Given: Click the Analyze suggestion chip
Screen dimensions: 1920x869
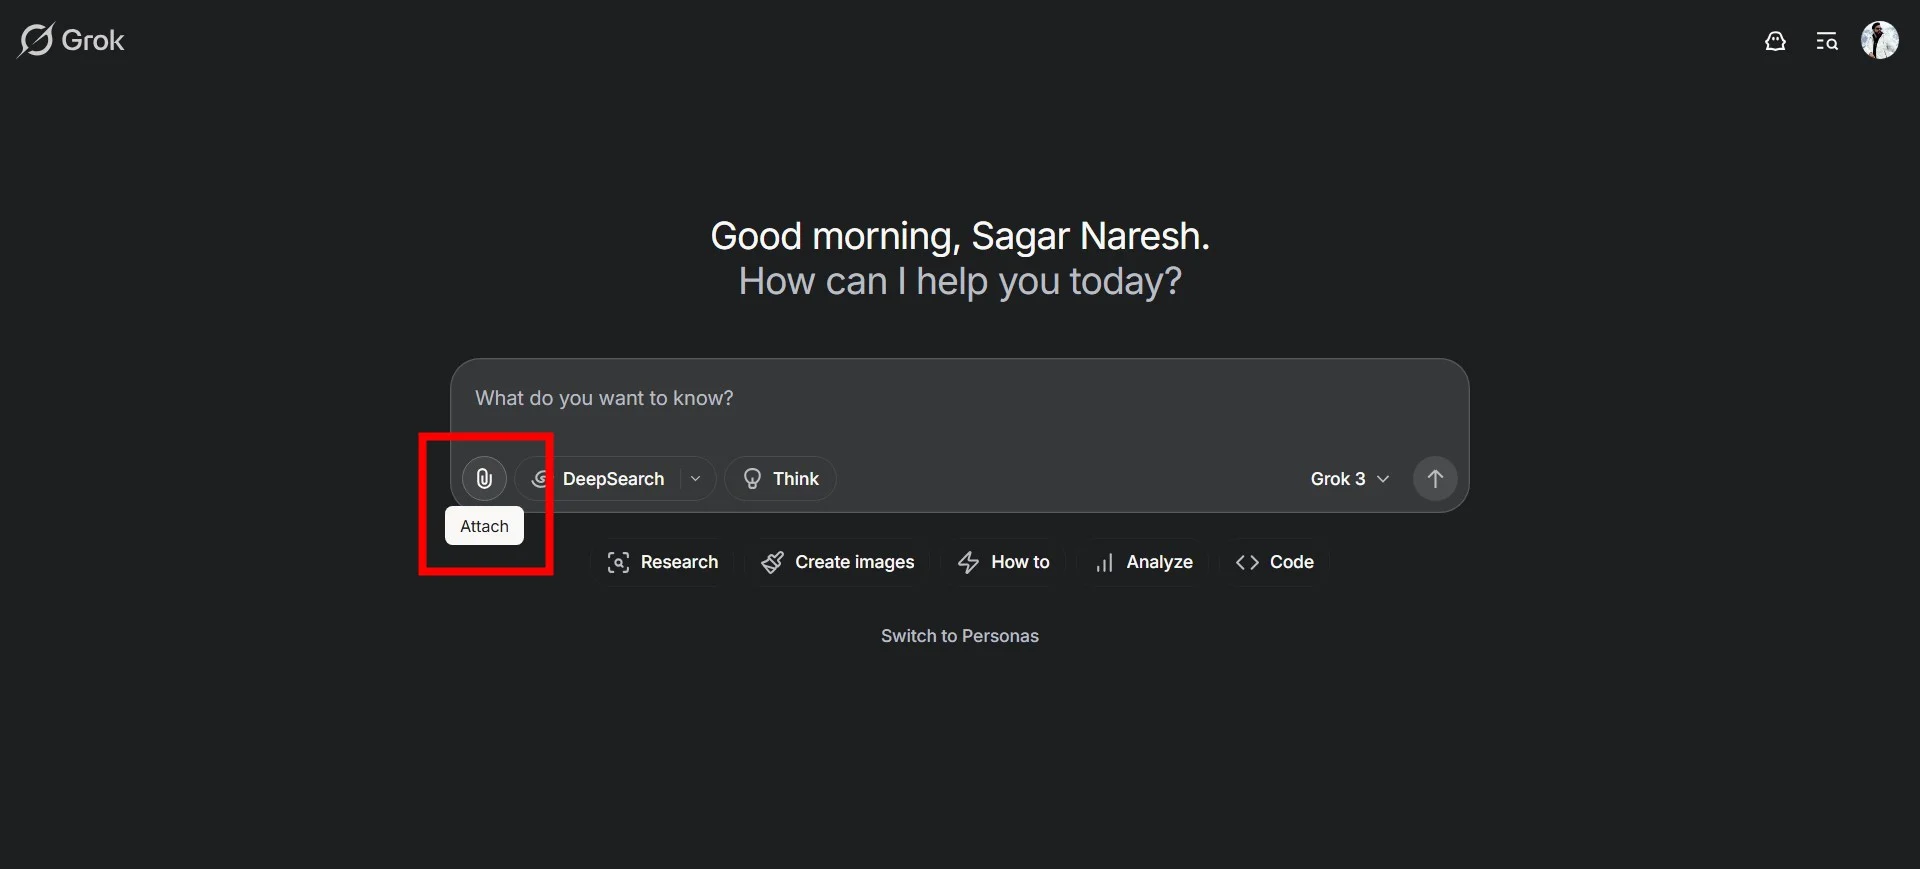Looking at the screenshot, I should point(1144,562).
